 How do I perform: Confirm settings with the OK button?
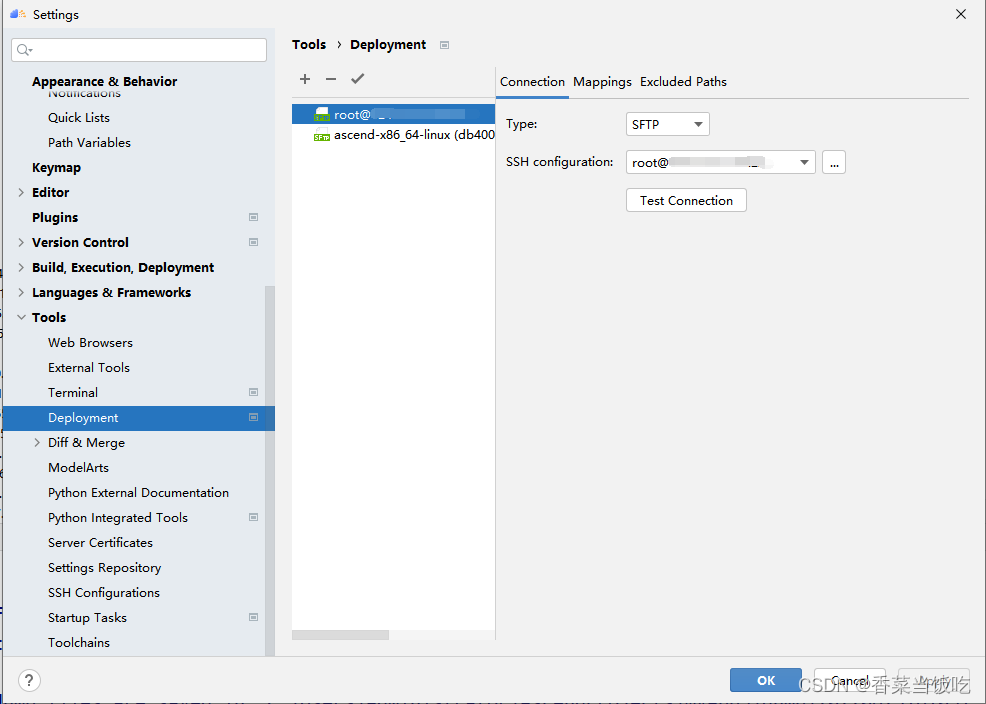tap(766, 680)
